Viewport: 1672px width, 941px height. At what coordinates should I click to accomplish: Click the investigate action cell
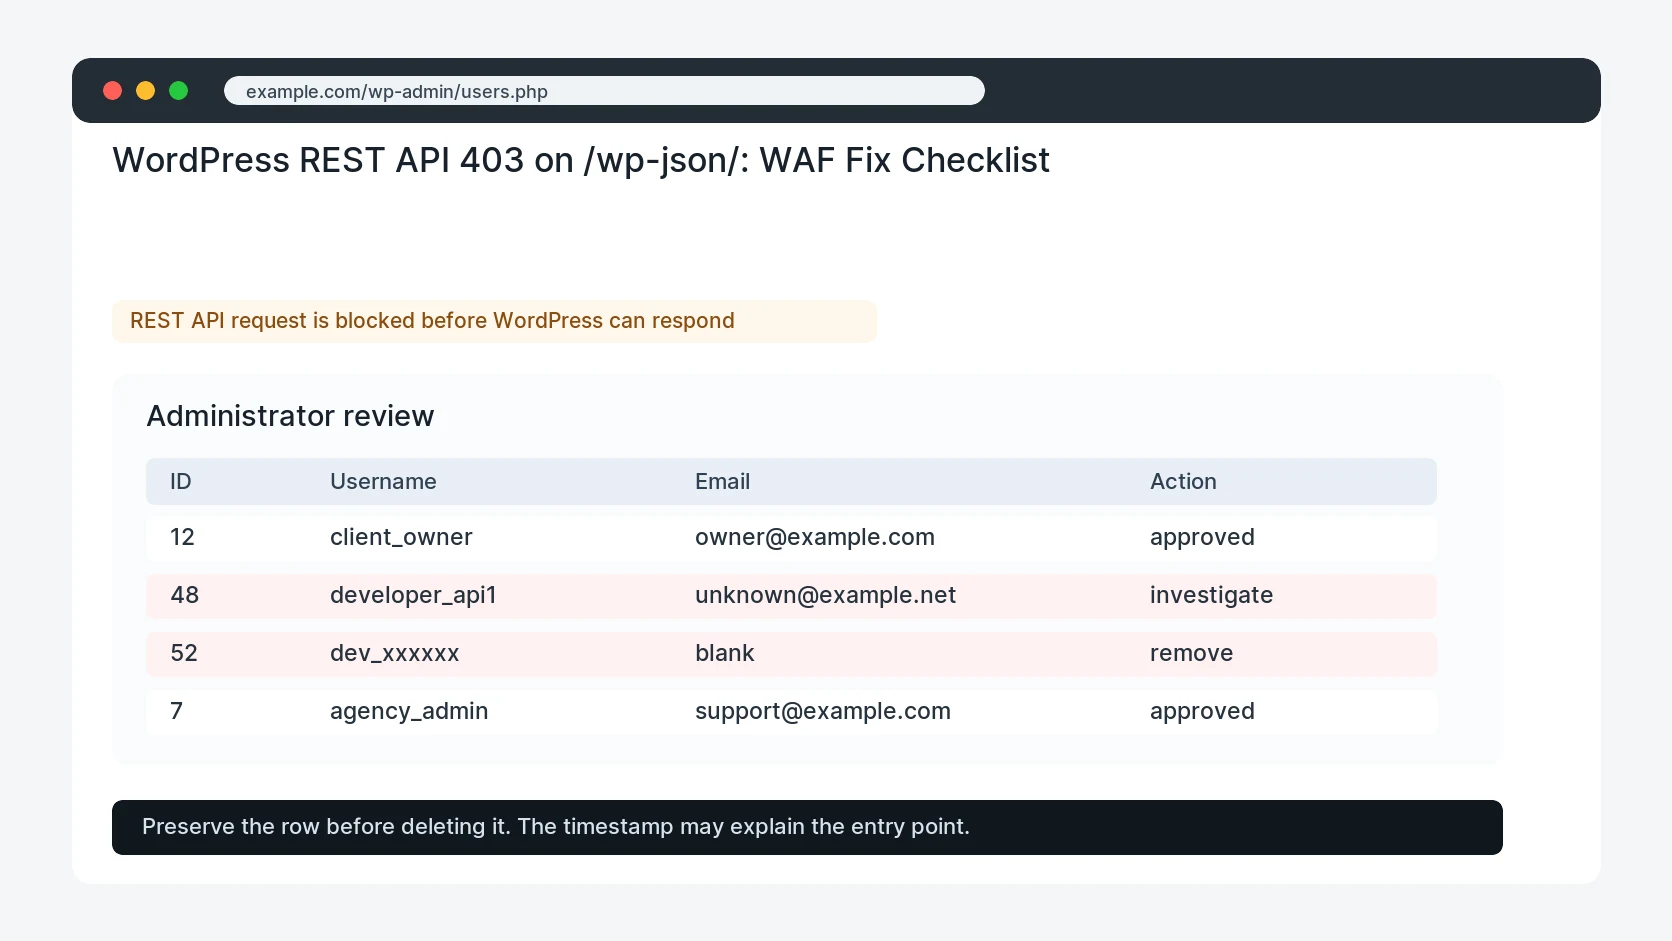tap(1211, 596)
